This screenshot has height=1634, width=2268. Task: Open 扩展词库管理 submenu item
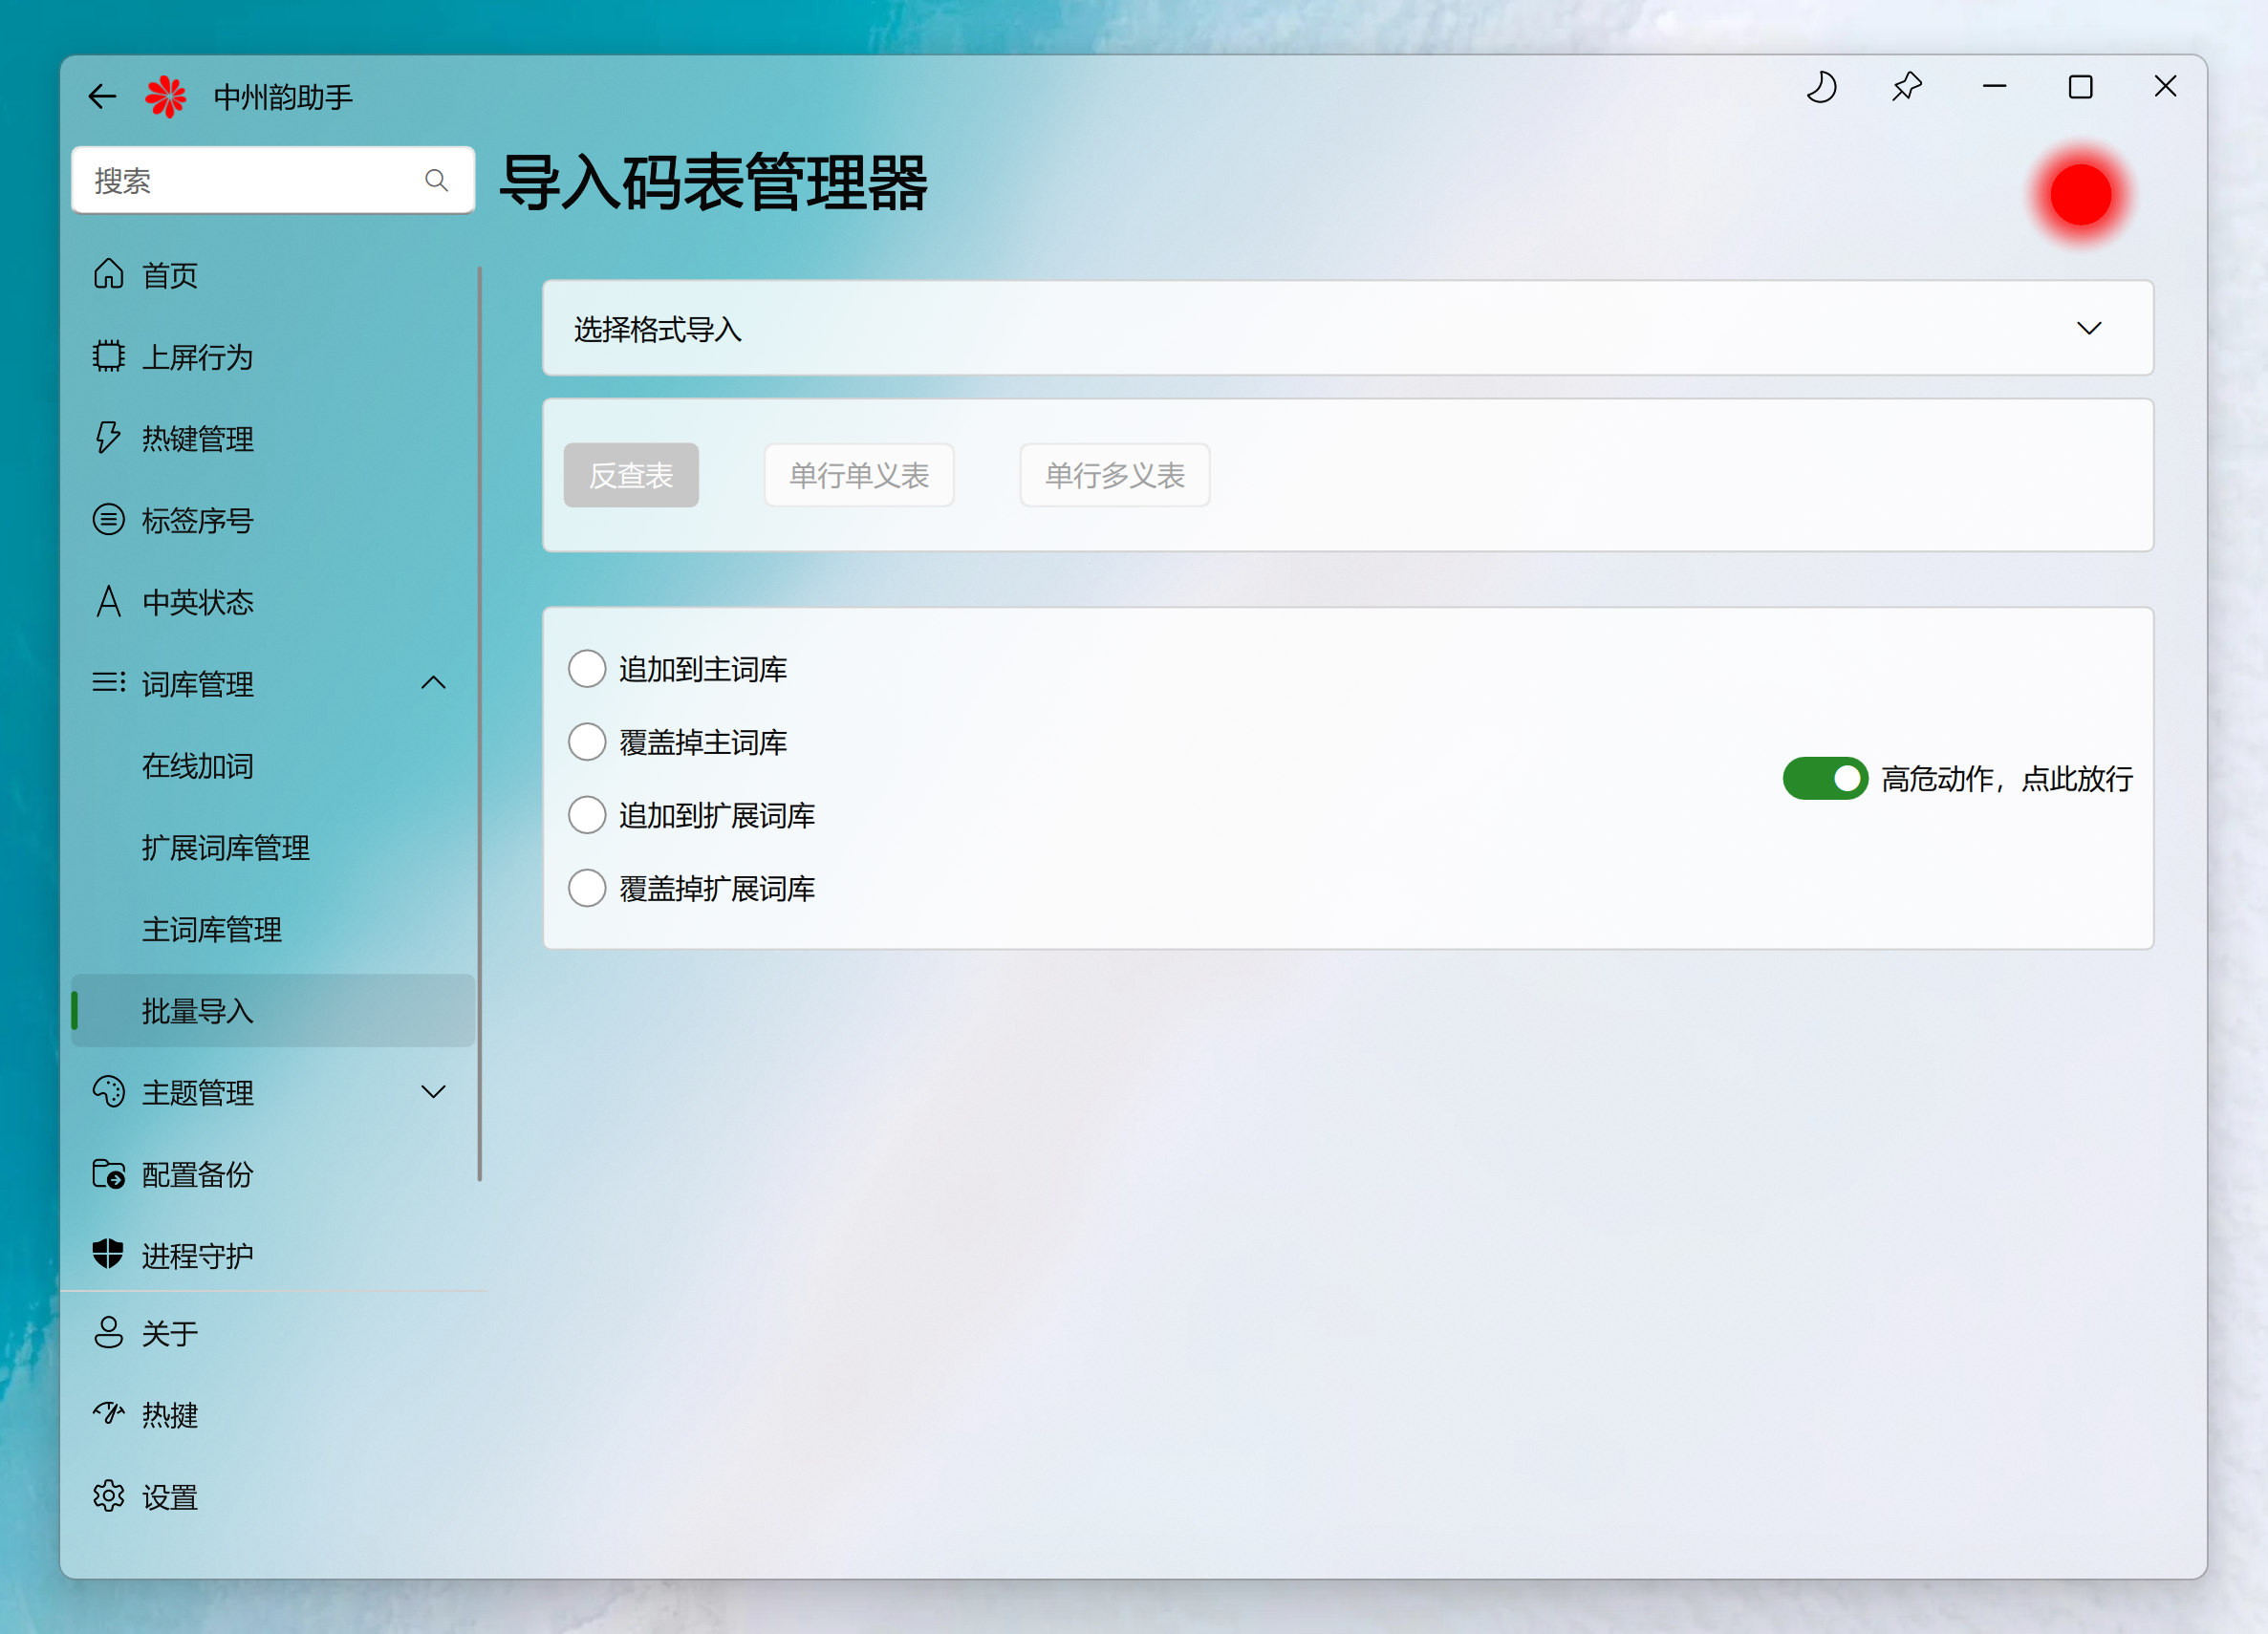pos(226,848)
